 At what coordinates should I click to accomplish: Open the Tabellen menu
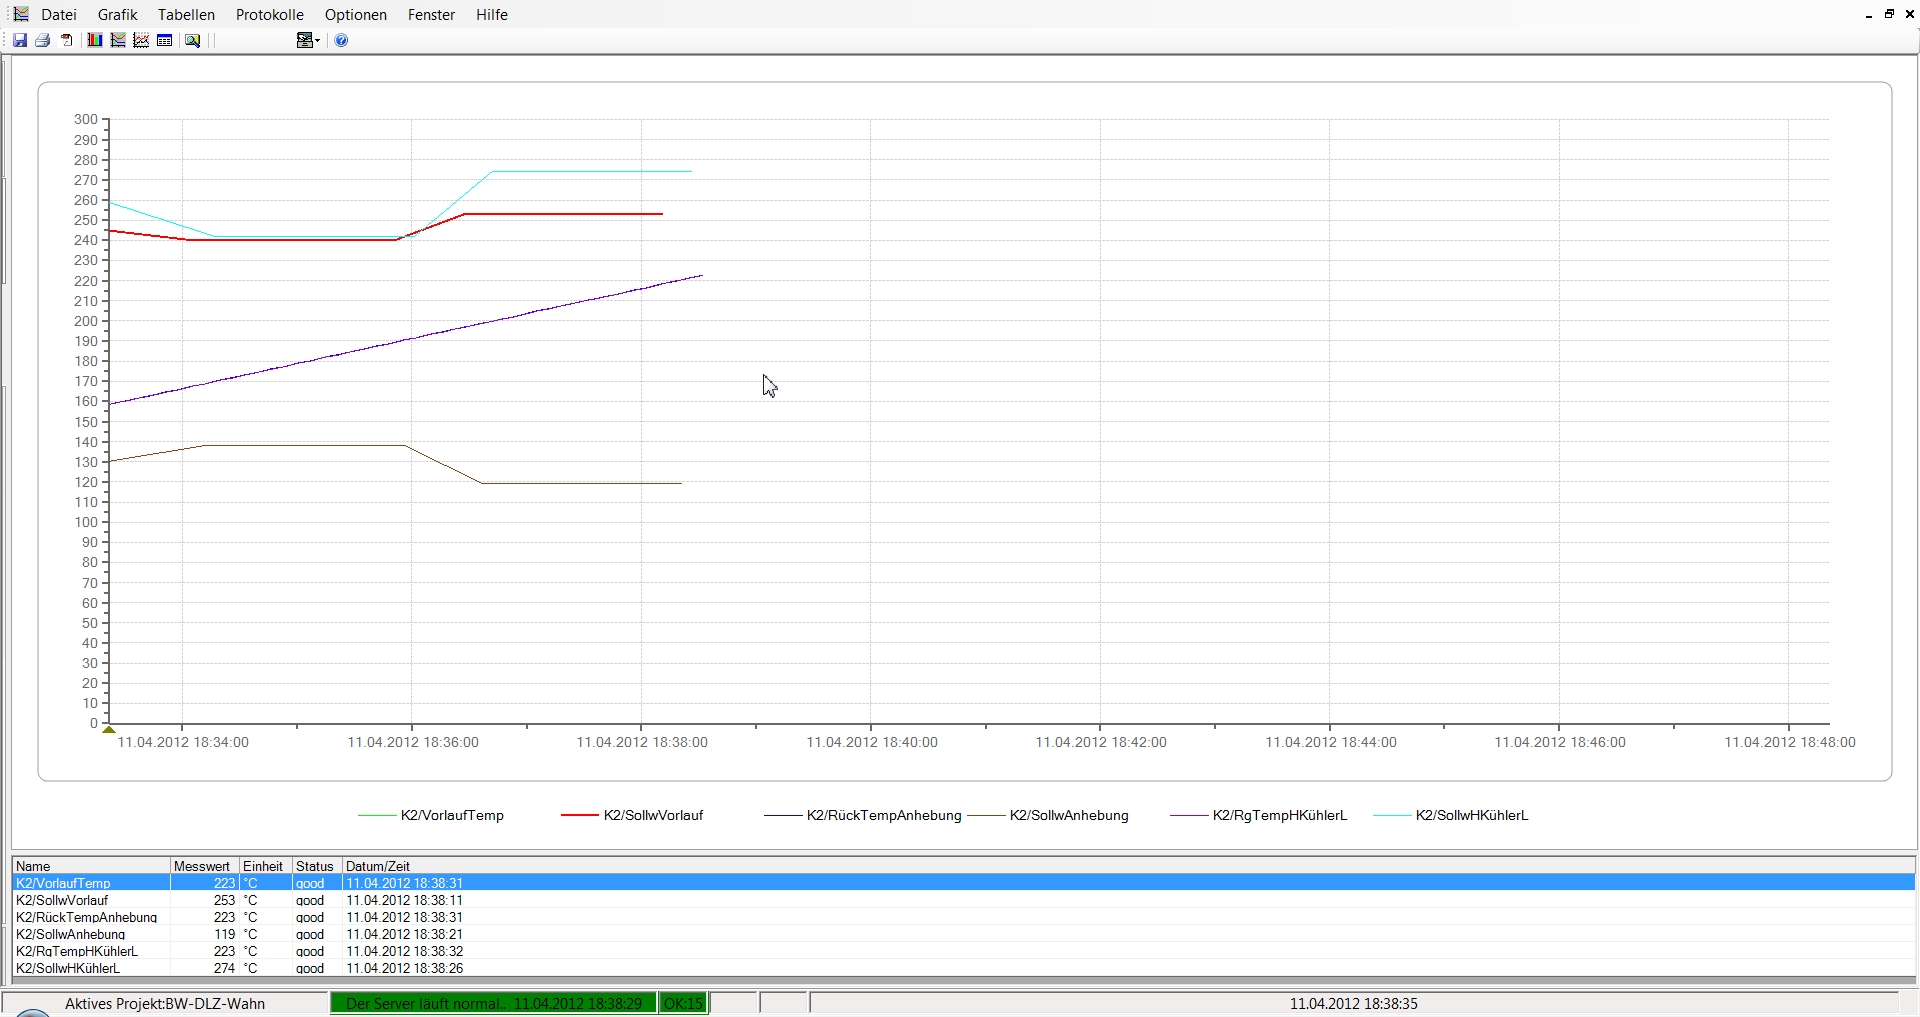point(186,15)
